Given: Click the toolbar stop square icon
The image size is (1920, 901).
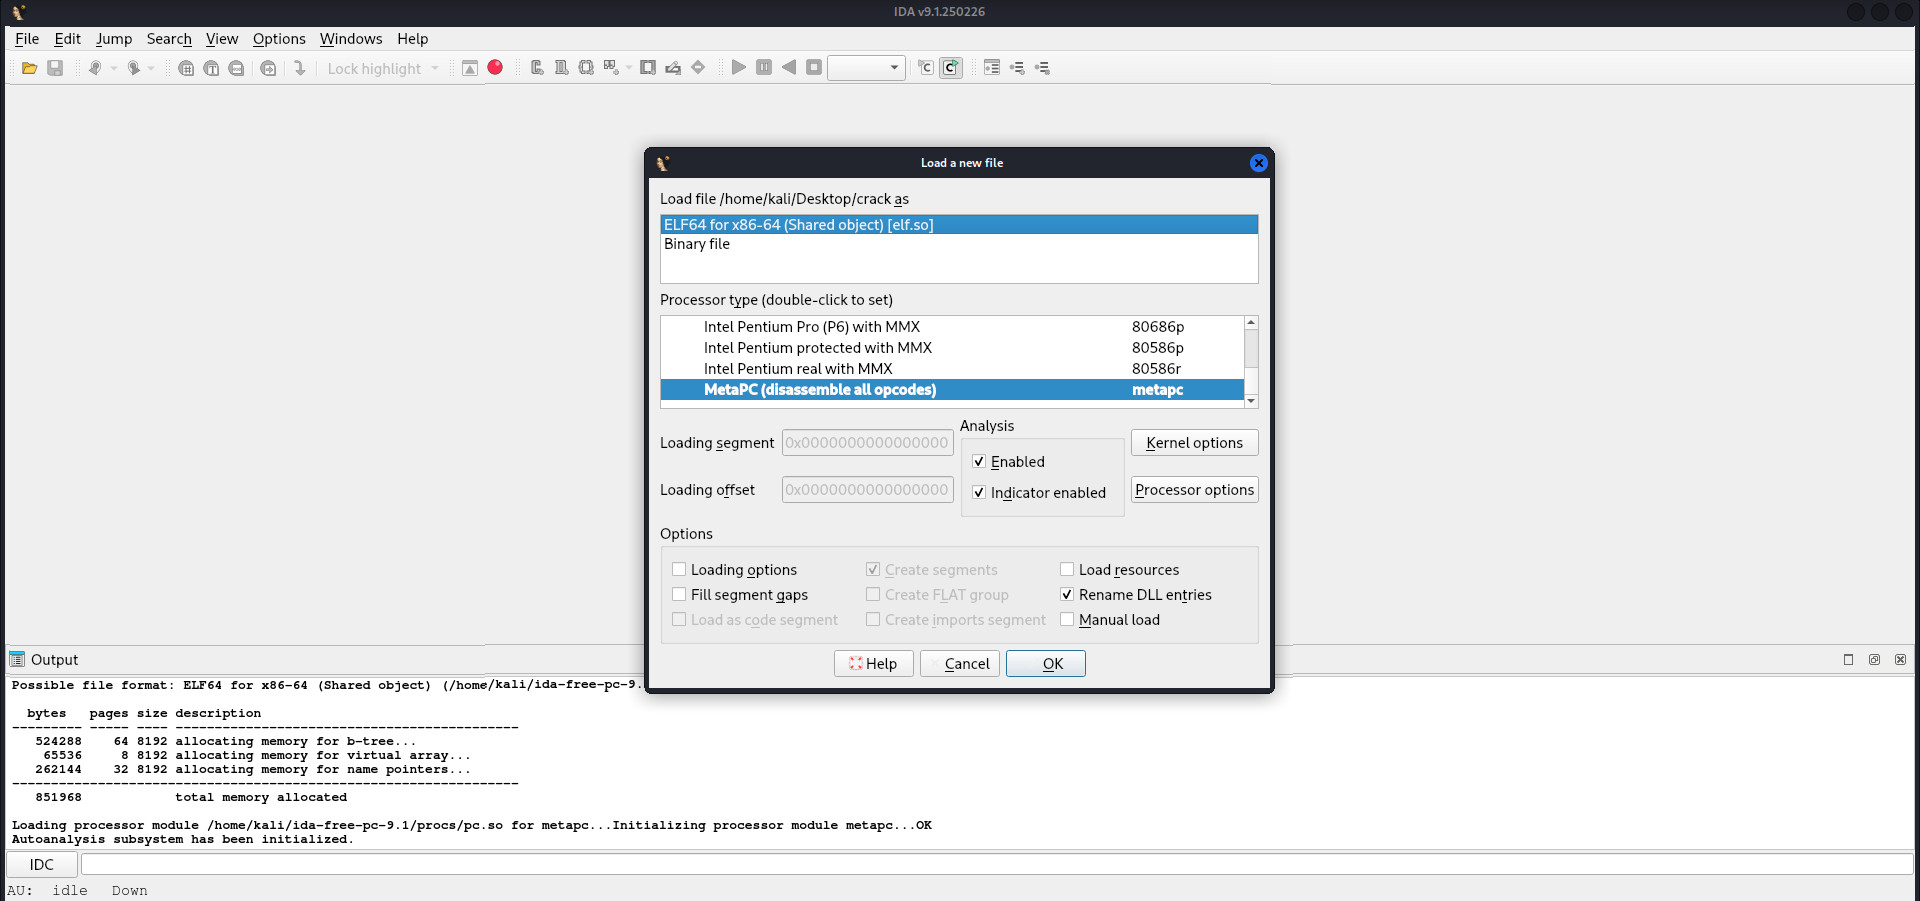Looking at the screenshot, I should tap(814, 67).
